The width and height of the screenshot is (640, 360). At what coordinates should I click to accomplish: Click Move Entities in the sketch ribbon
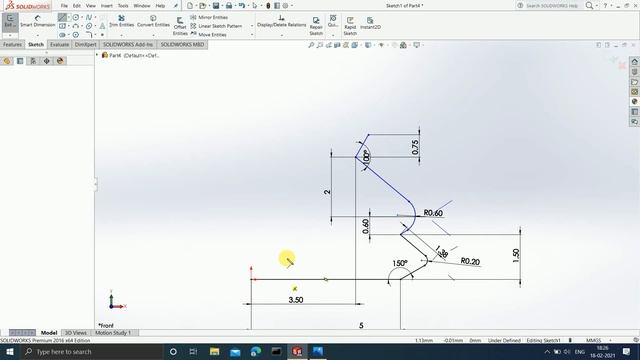click(208, 35)
